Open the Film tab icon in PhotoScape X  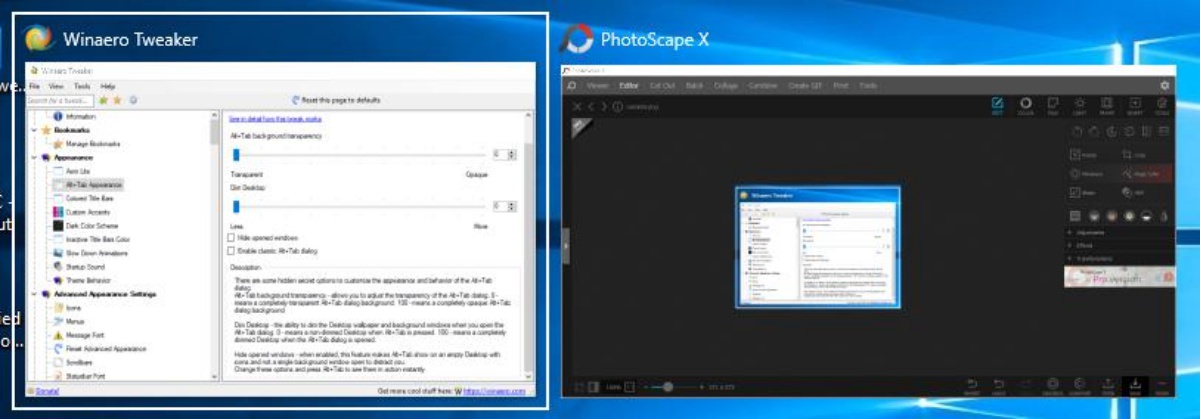(x=1052, y=104)
